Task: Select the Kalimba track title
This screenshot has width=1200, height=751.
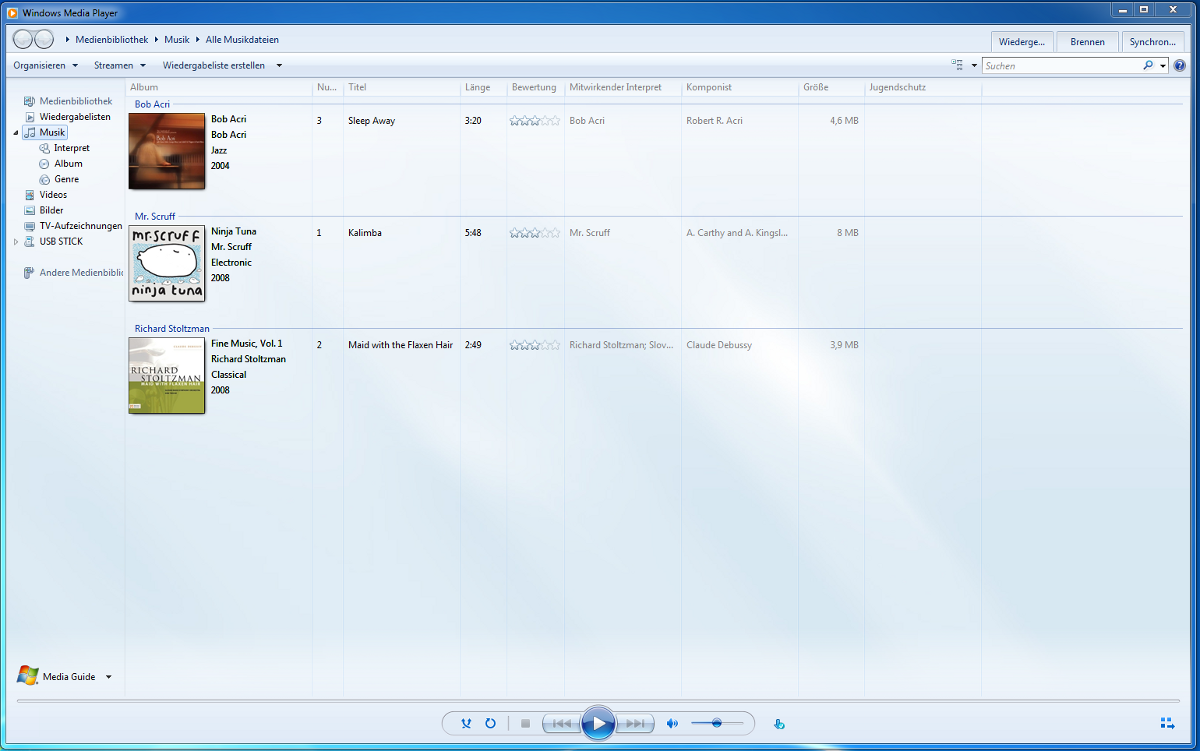Action: click(365, 233)
